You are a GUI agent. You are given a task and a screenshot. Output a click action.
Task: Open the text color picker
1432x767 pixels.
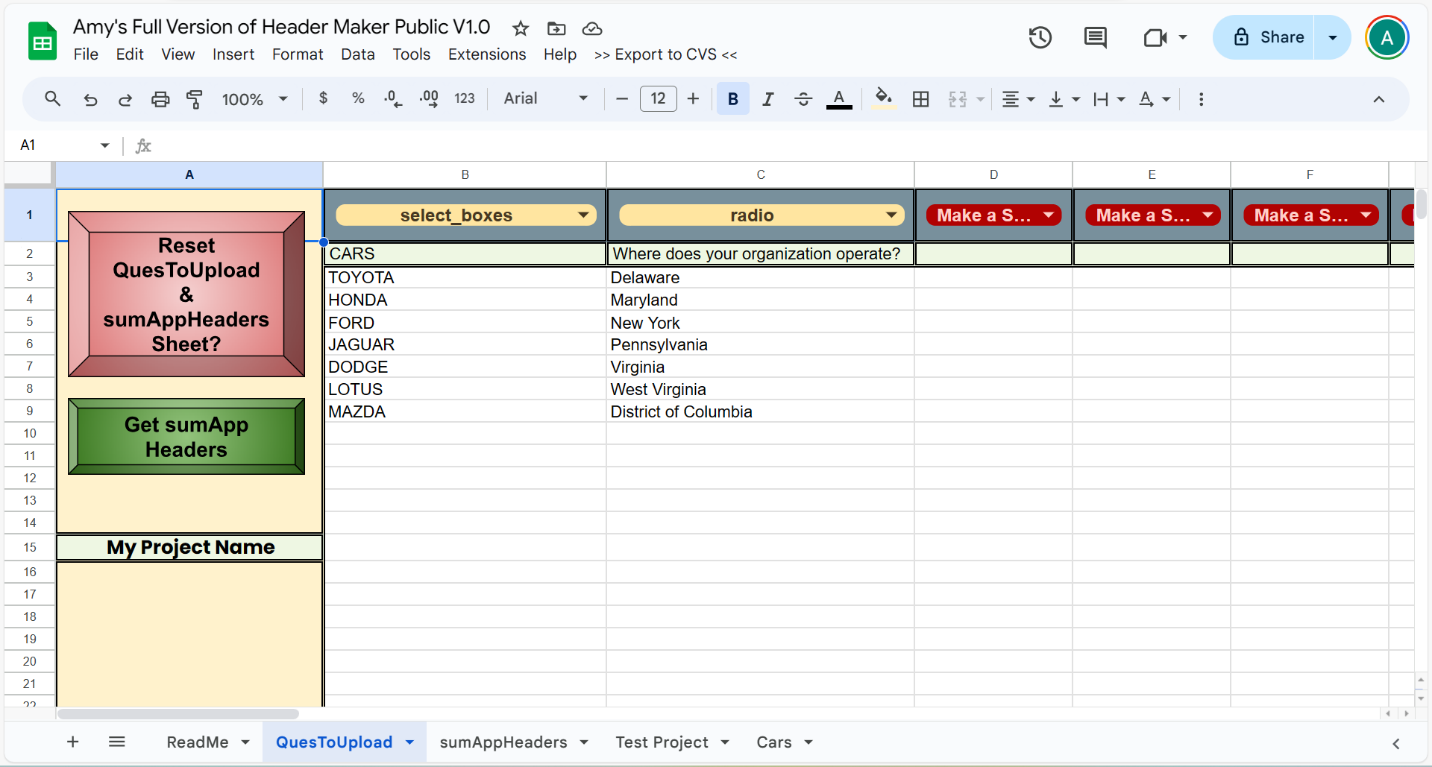click(x=839, y=99)
